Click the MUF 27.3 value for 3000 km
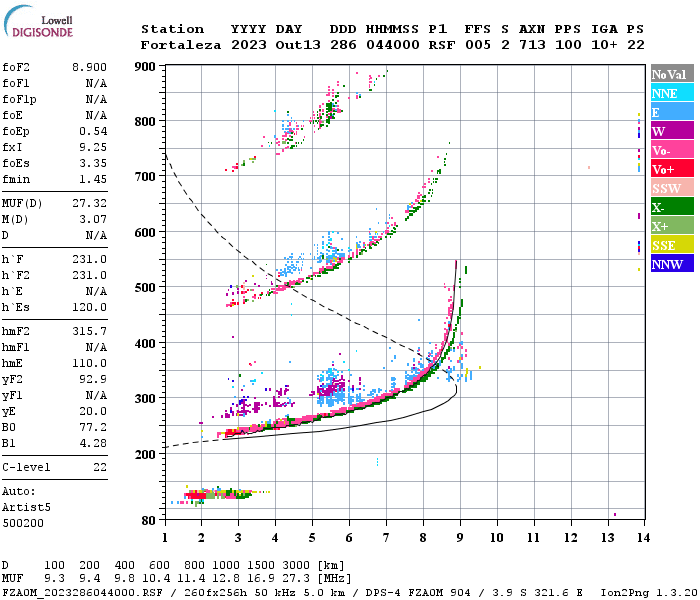This screenshot has width=700, height=600. pyautogui.click(x=296, y=579)
